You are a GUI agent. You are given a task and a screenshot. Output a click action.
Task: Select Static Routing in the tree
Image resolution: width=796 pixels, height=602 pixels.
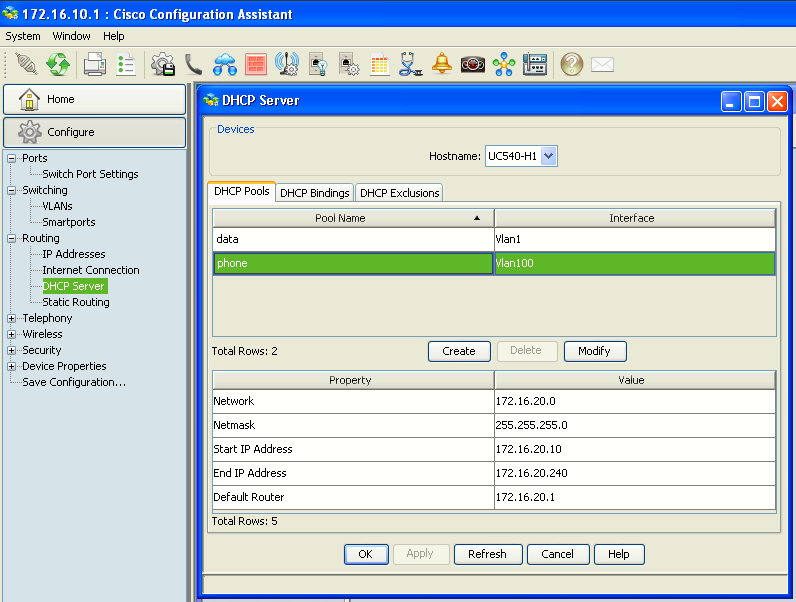click(x=76, y=303)
